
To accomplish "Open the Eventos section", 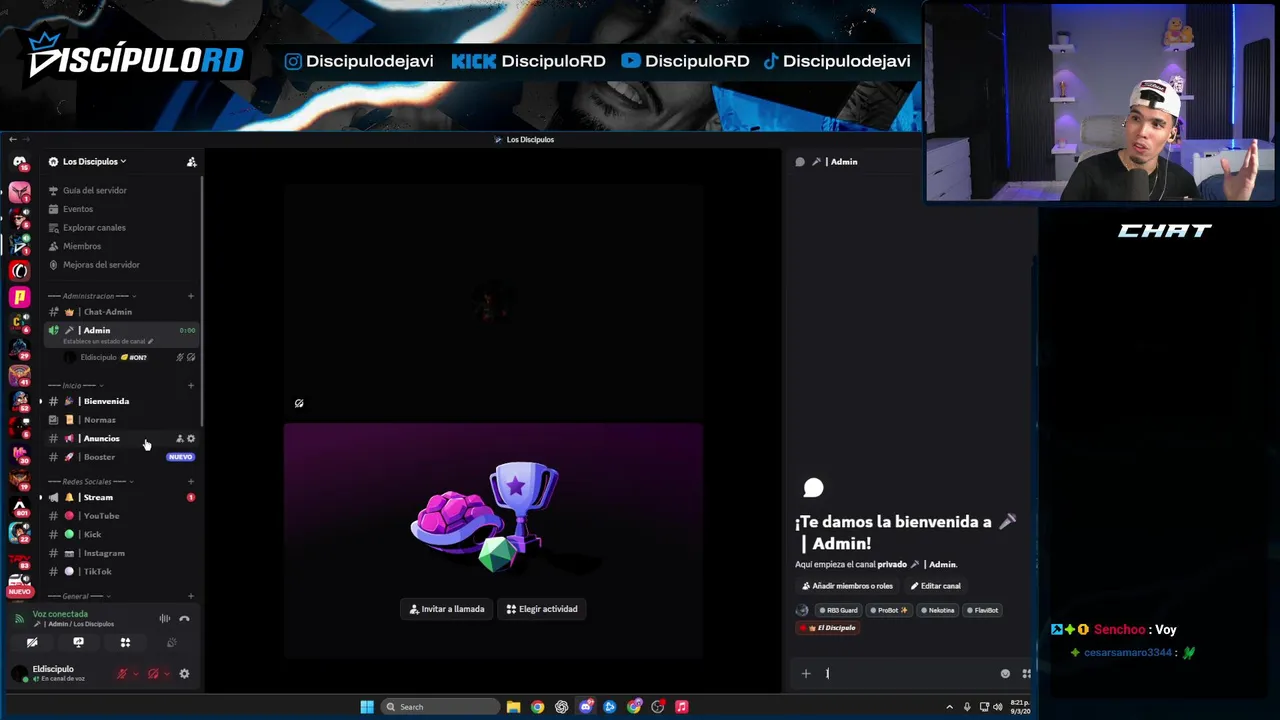I will [78, 209].
